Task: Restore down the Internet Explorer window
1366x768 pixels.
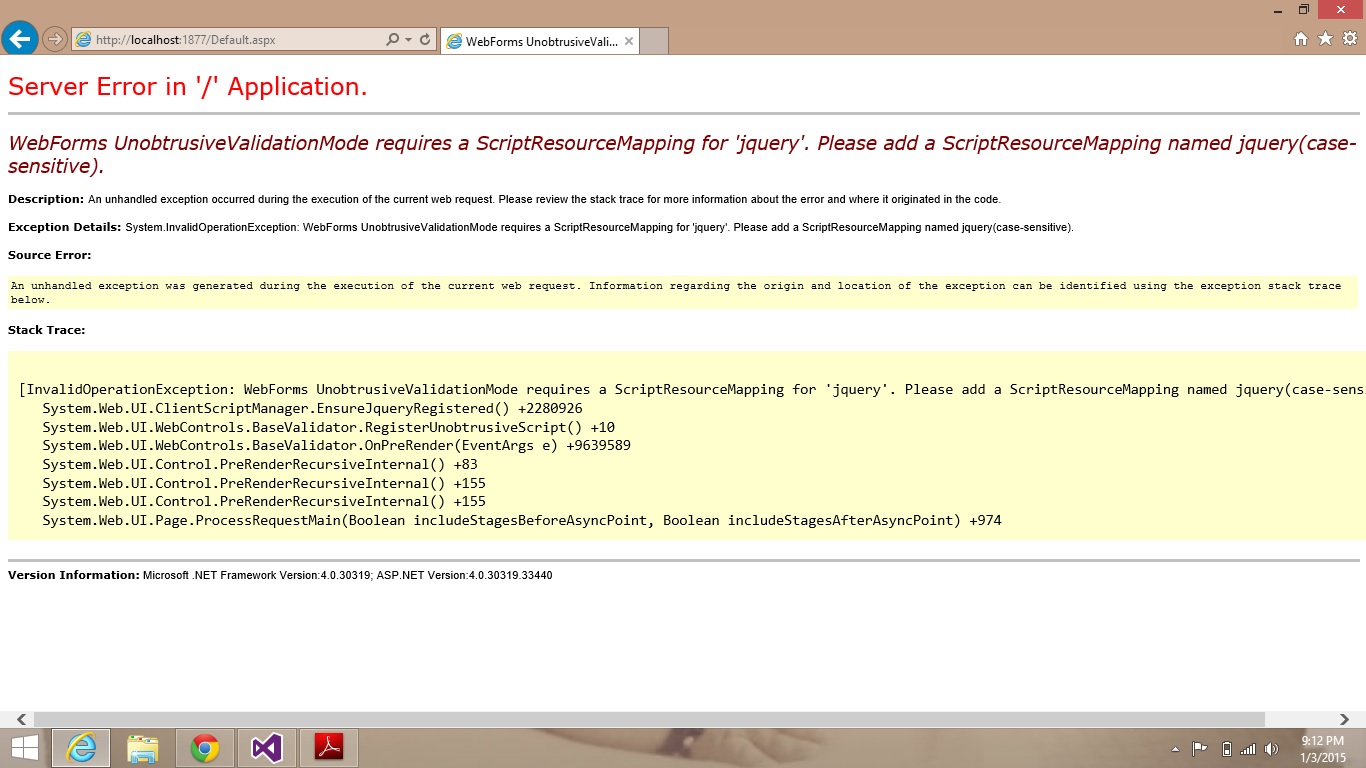Action: [x=1304, y=9]
